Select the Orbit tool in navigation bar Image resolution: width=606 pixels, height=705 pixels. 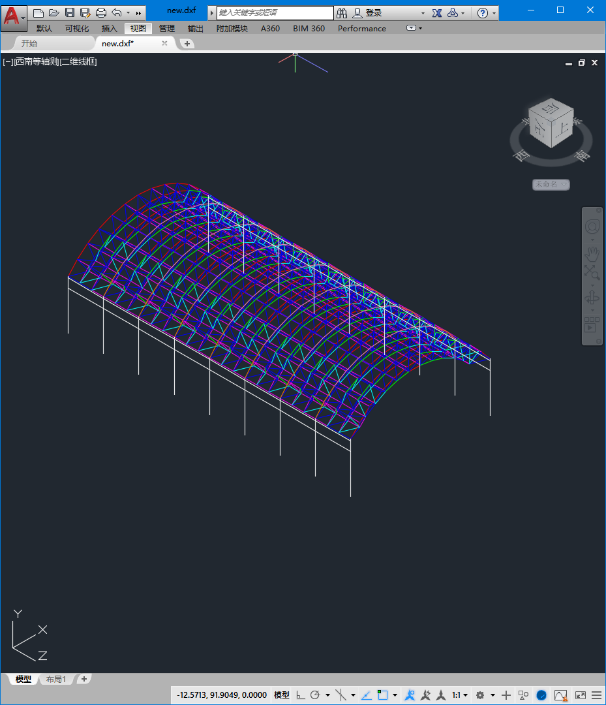pyautogui.click(x=592, y=299)
